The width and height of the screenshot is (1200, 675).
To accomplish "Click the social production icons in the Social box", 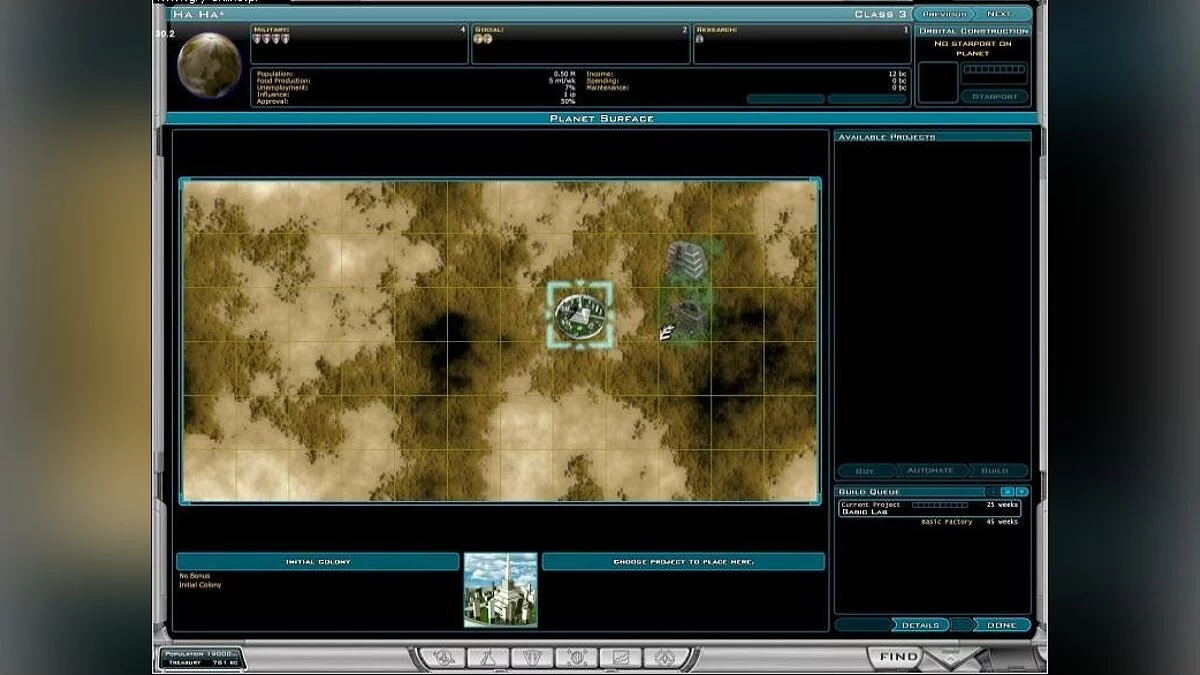I will 483,39.
